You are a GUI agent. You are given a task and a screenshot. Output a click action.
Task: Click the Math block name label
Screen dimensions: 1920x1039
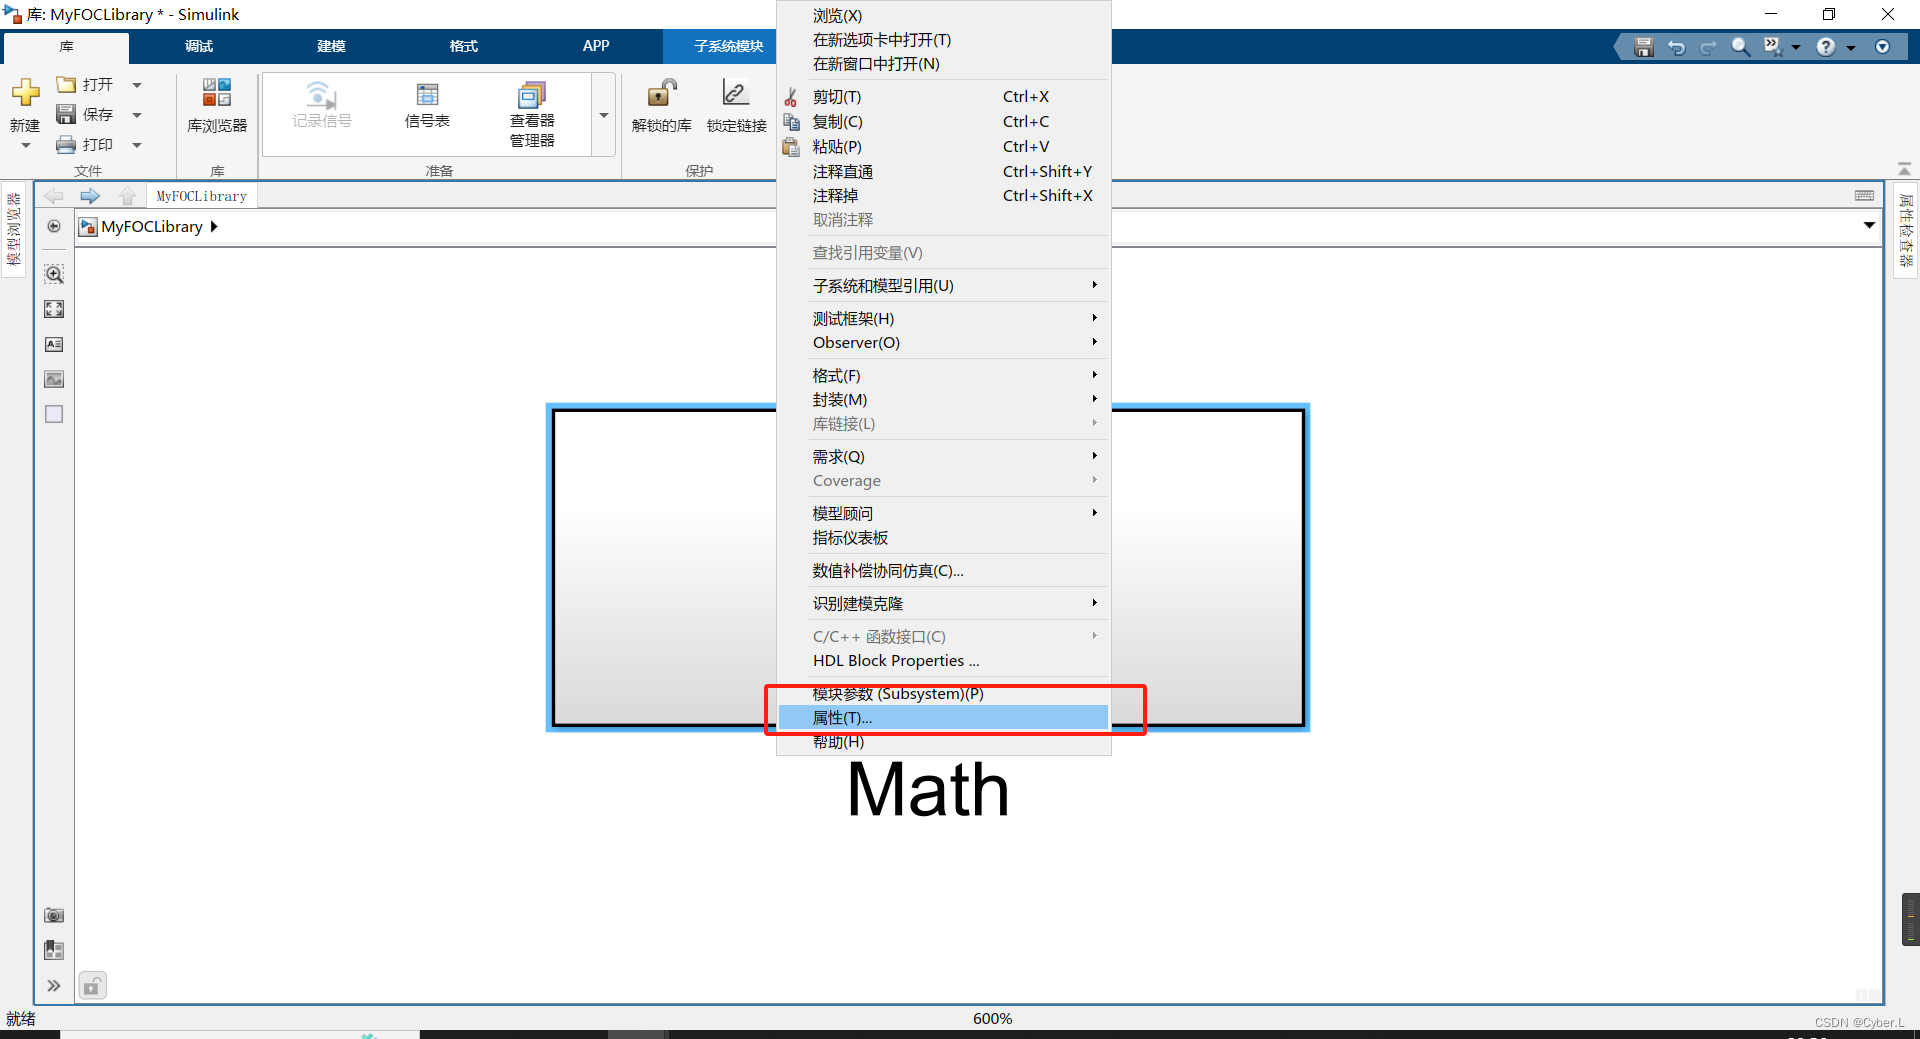click(928, 790)
